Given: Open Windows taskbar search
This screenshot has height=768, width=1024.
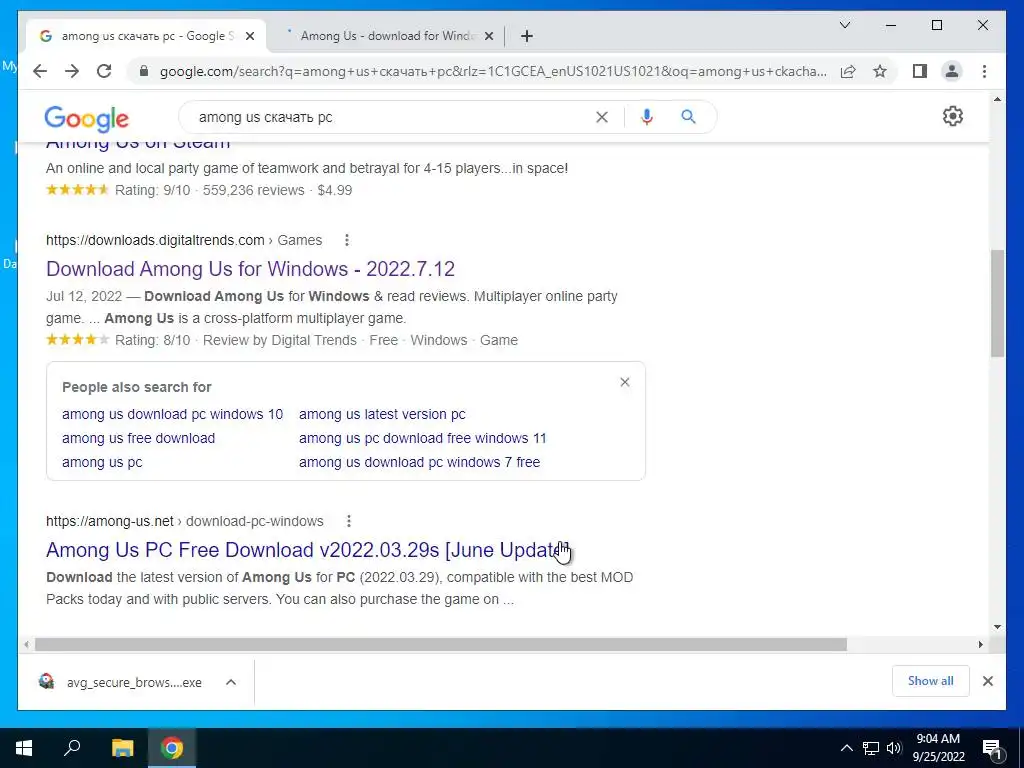Looking at the screenshot, I should point(72,748).
